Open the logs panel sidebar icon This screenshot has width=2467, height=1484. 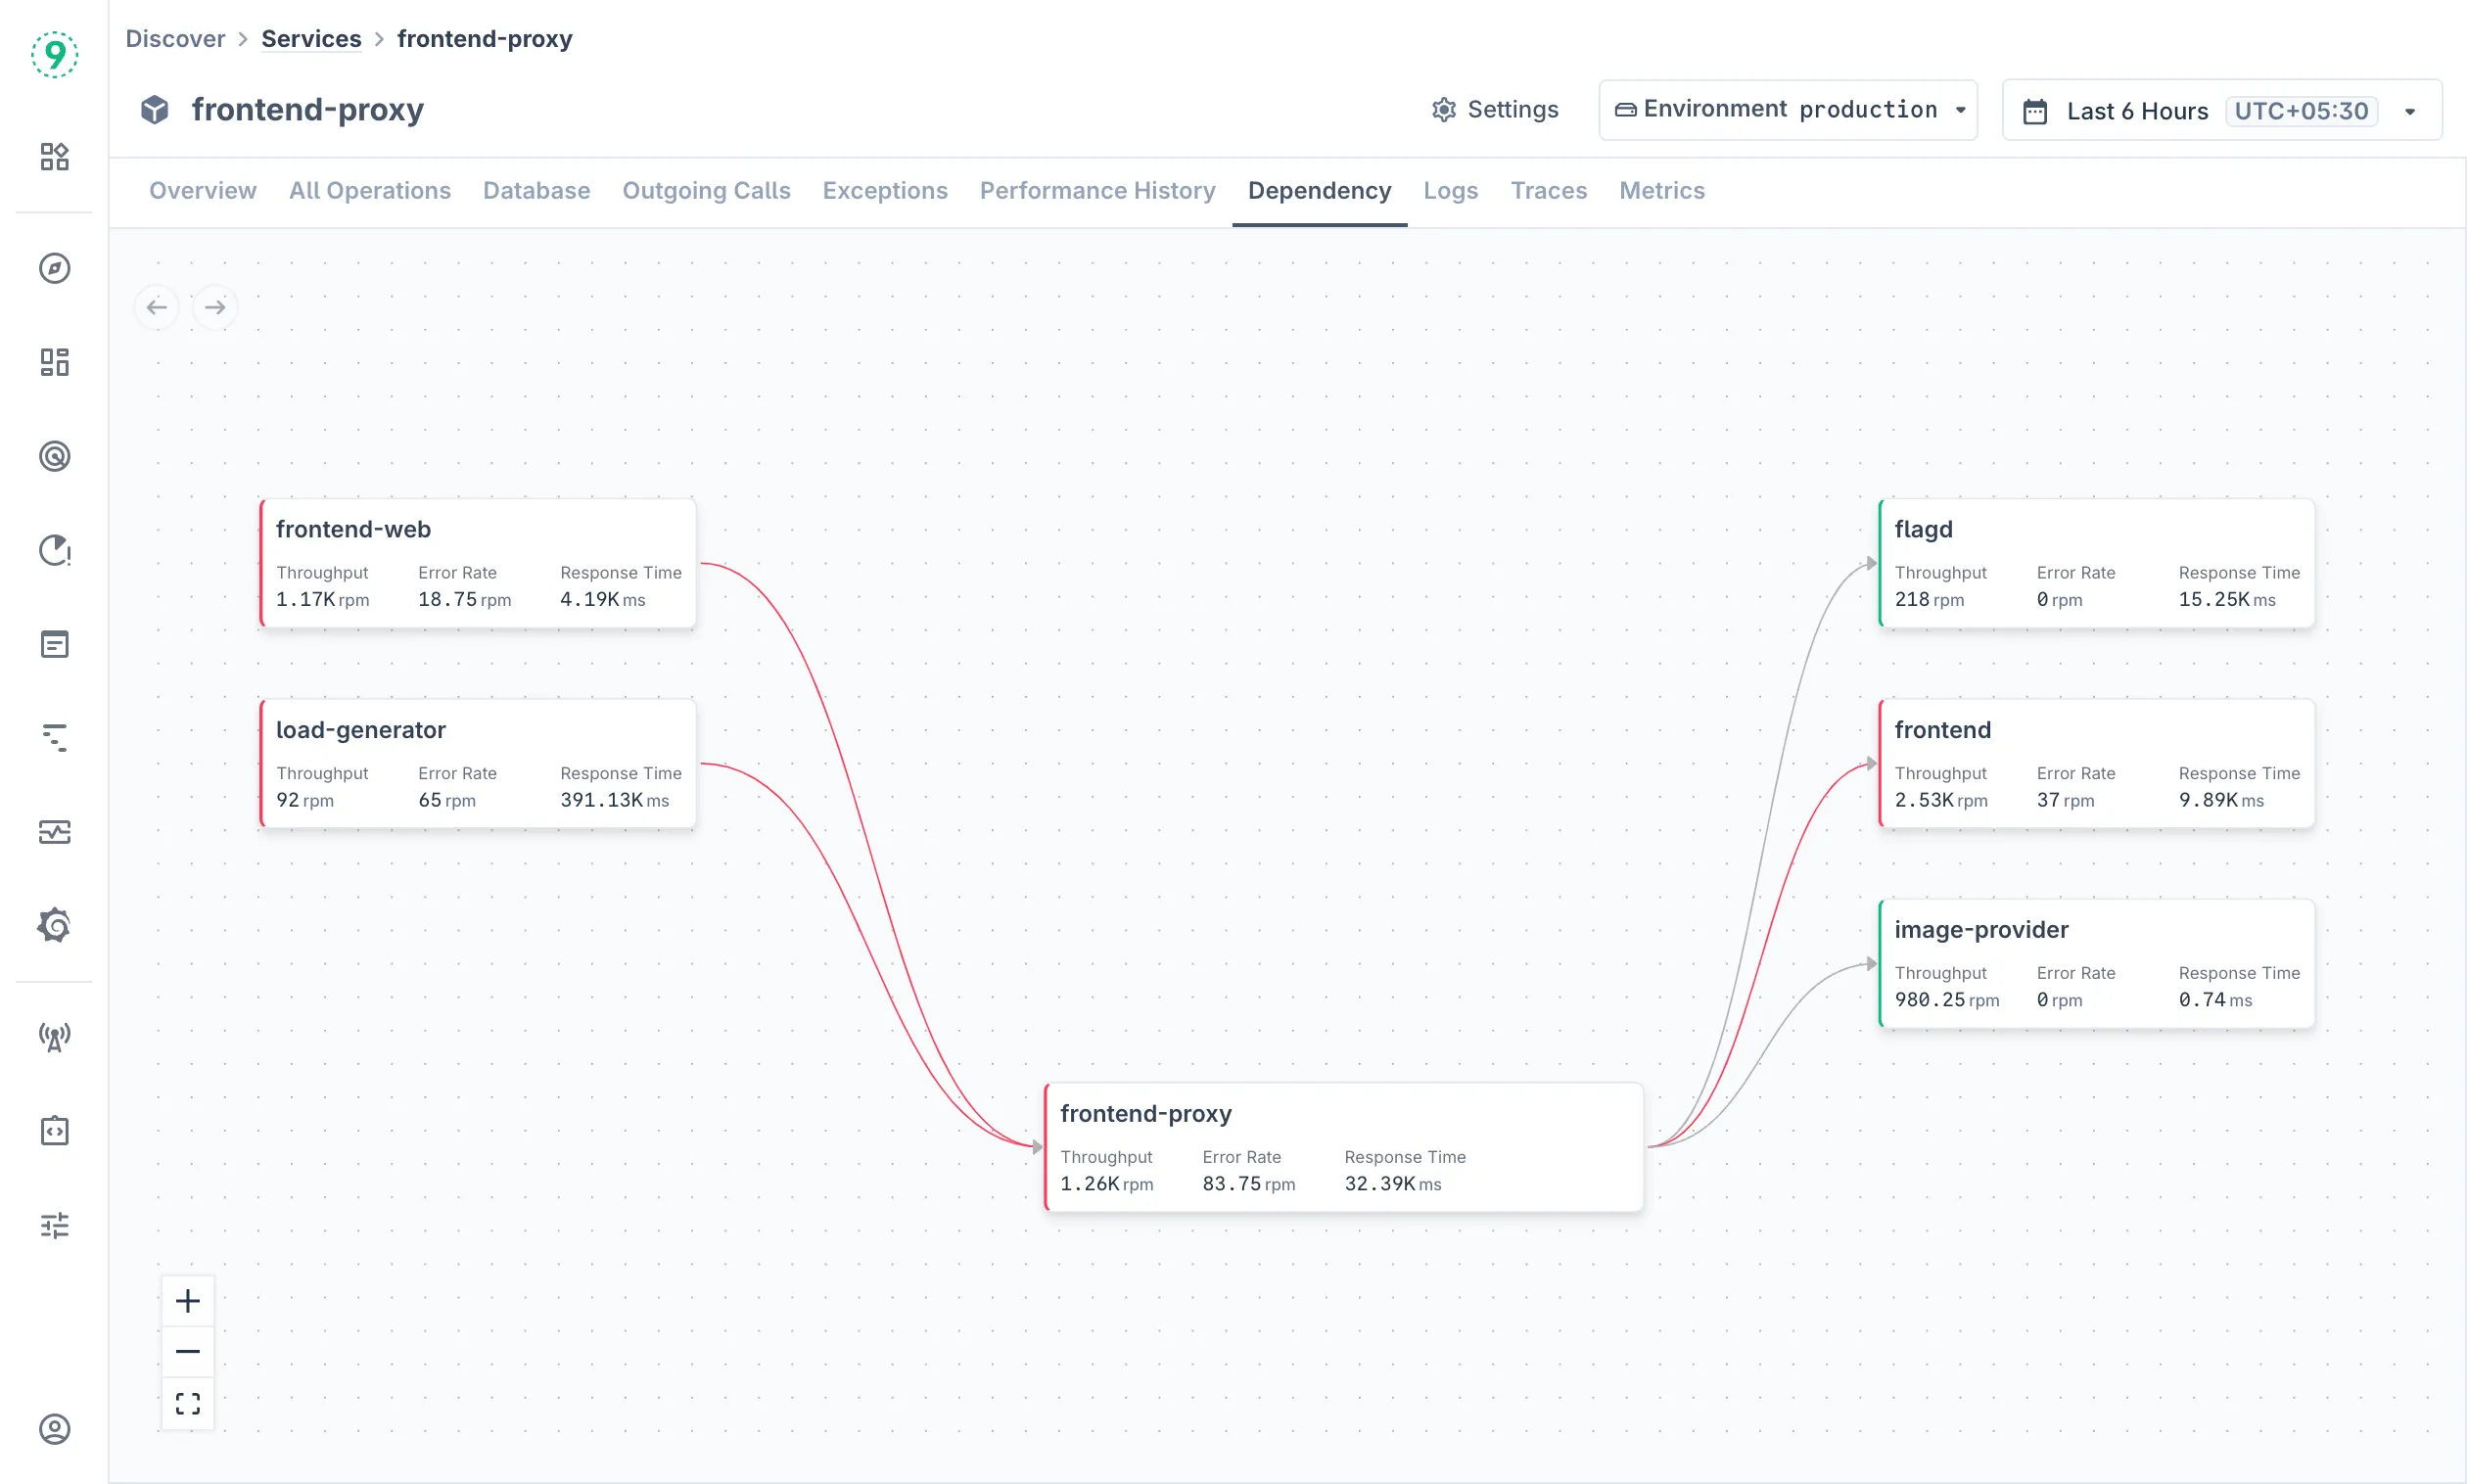[x=54, y=644]
